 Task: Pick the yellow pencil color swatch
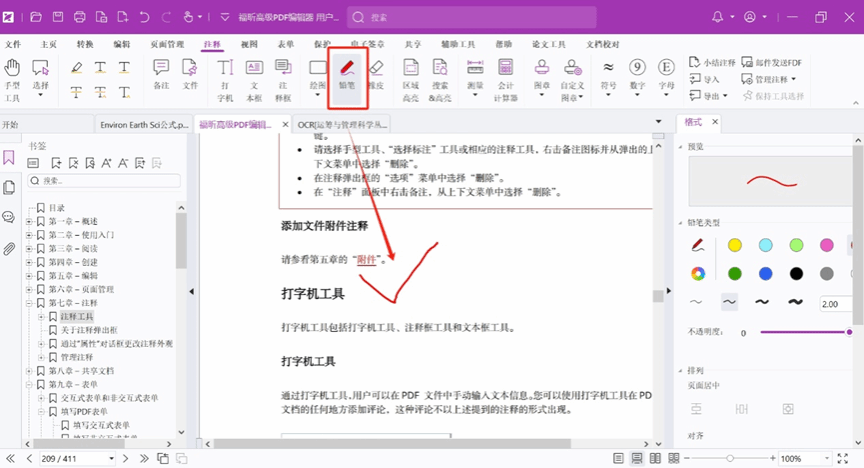(735, 245)
